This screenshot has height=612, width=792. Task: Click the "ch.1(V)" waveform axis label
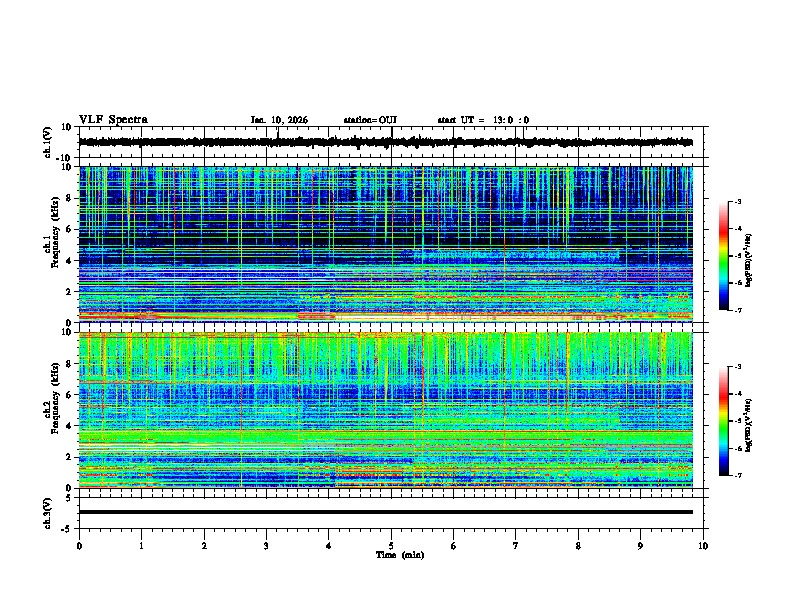pos(48,142)
